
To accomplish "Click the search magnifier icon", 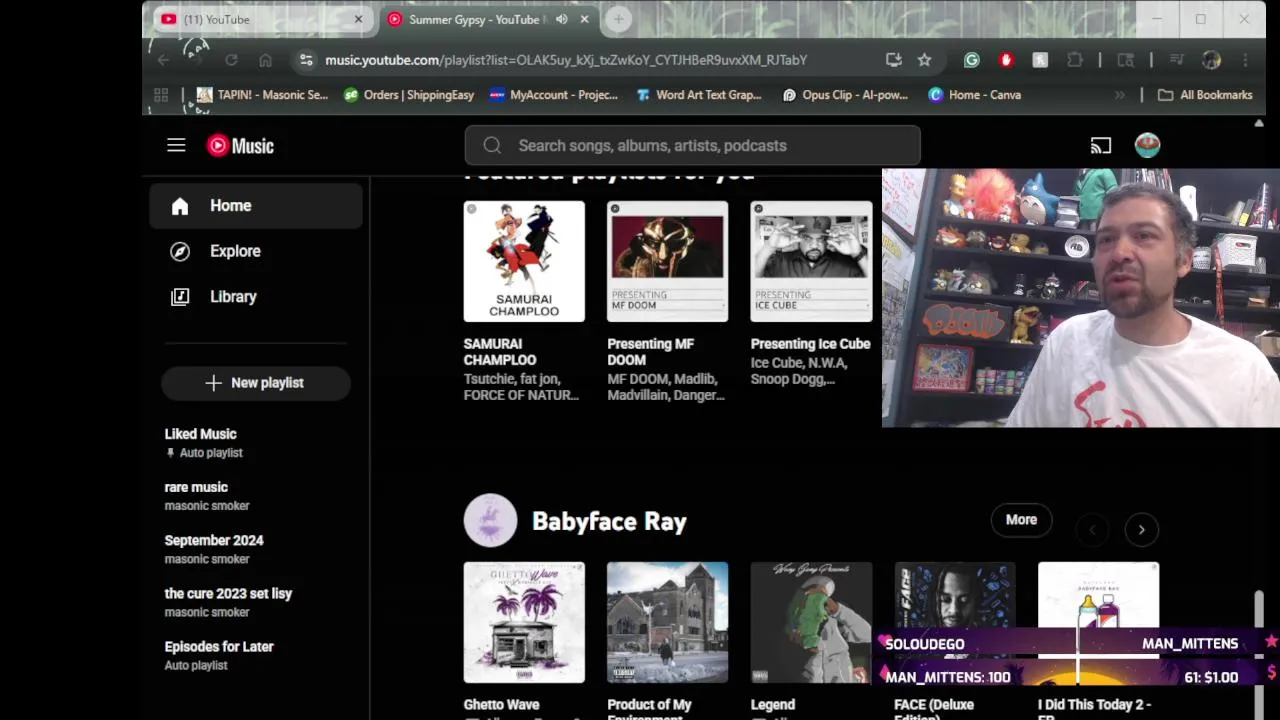I will coord(492,146).
